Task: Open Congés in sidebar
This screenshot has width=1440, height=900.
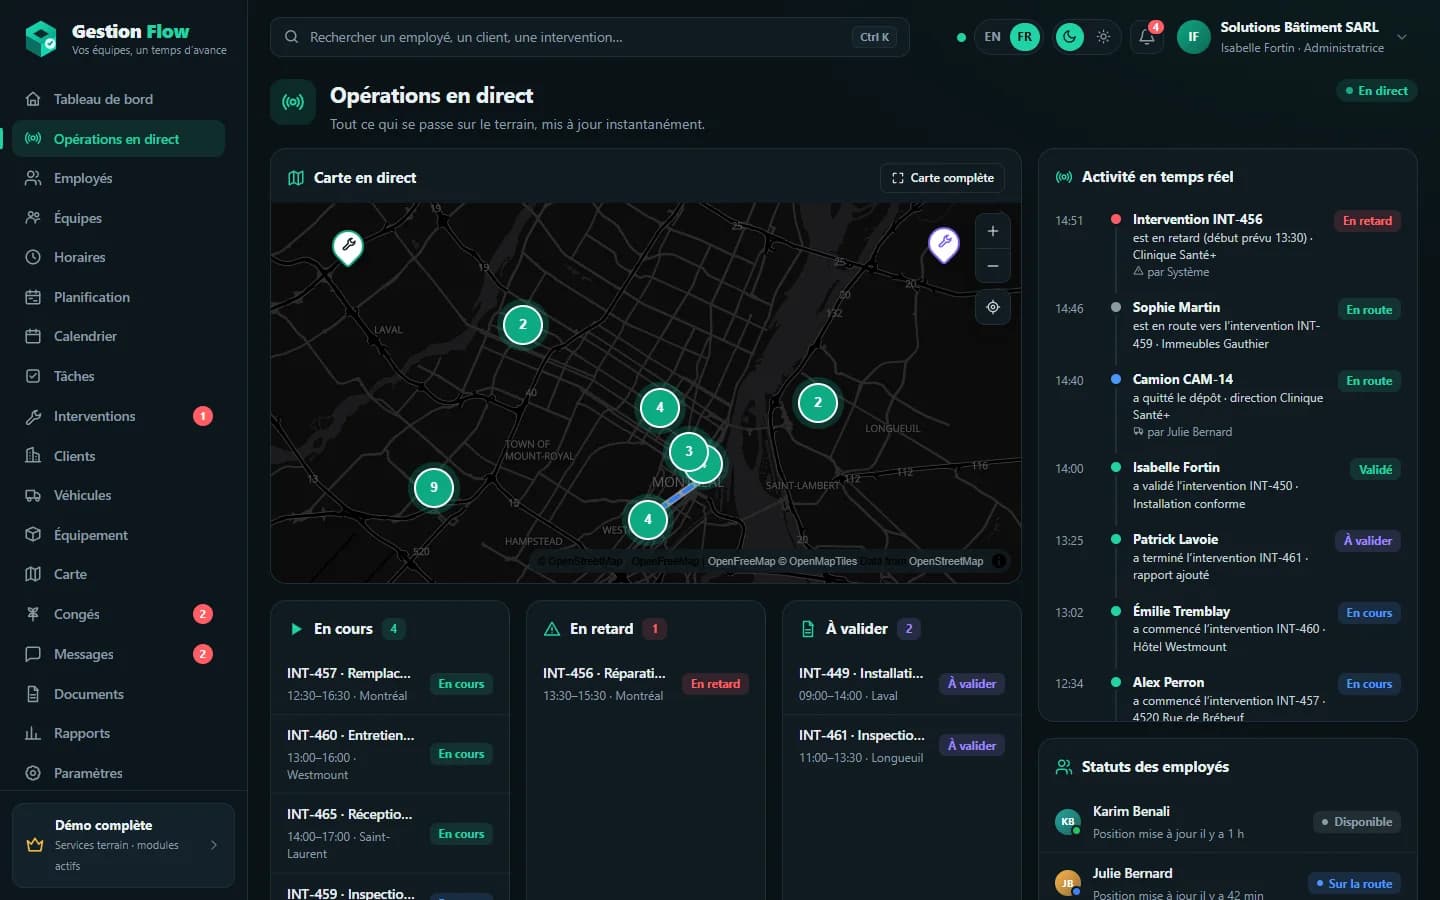Action: (x=118, y=614)
